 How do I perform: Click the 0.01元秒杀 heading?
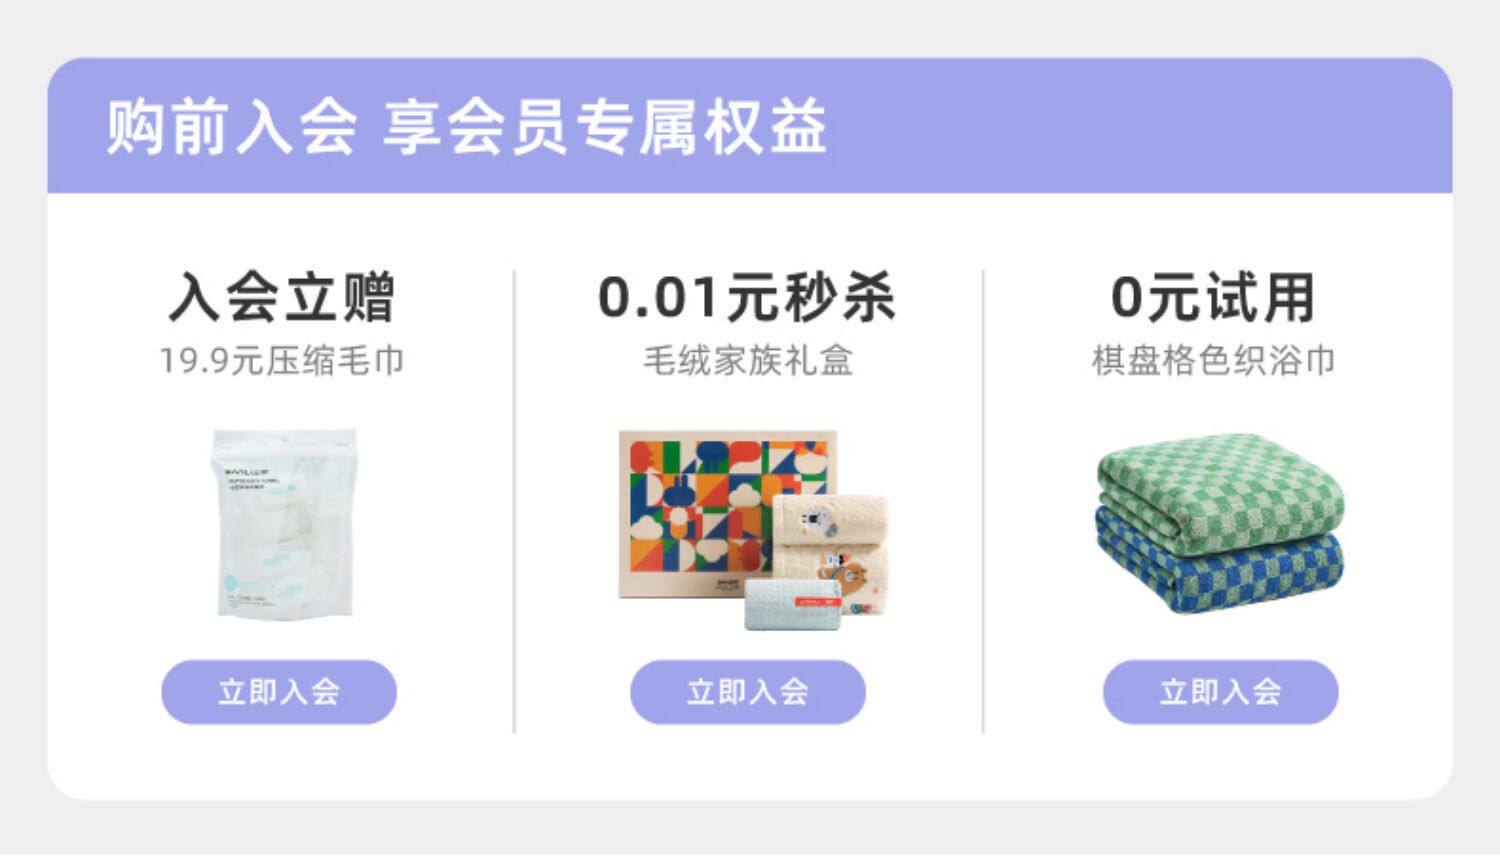pyautogui.click(x=747, y=298)
